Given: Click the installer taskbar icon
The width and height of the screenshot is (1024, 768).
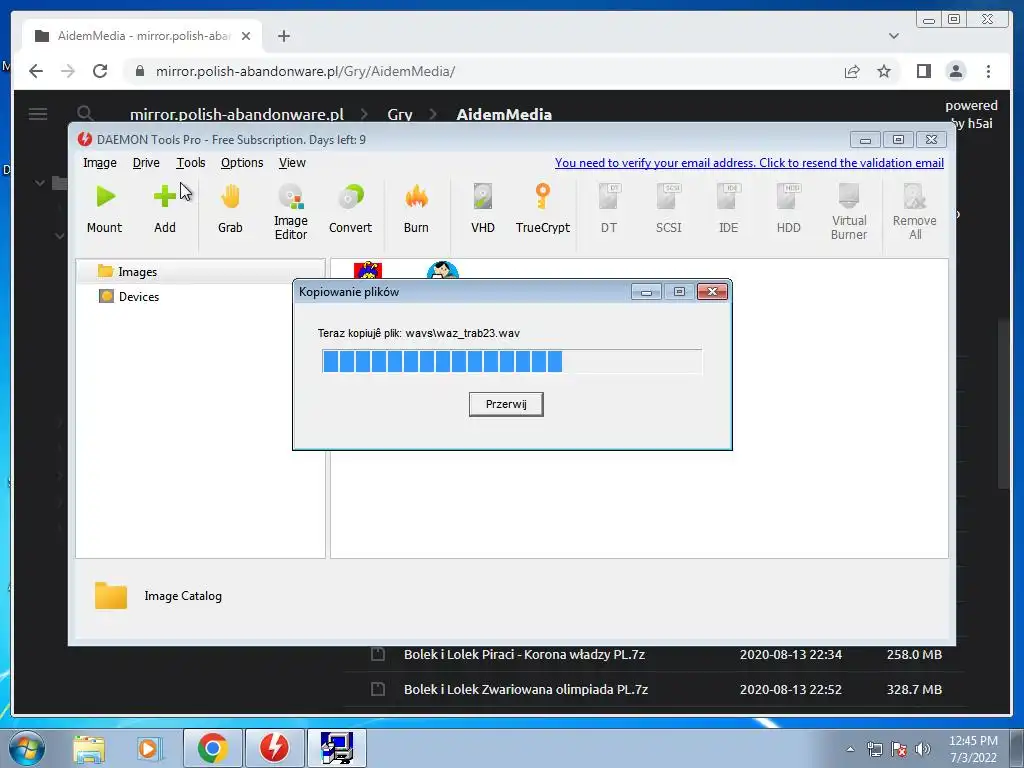Looking at the screenshot, I should 336,748.
